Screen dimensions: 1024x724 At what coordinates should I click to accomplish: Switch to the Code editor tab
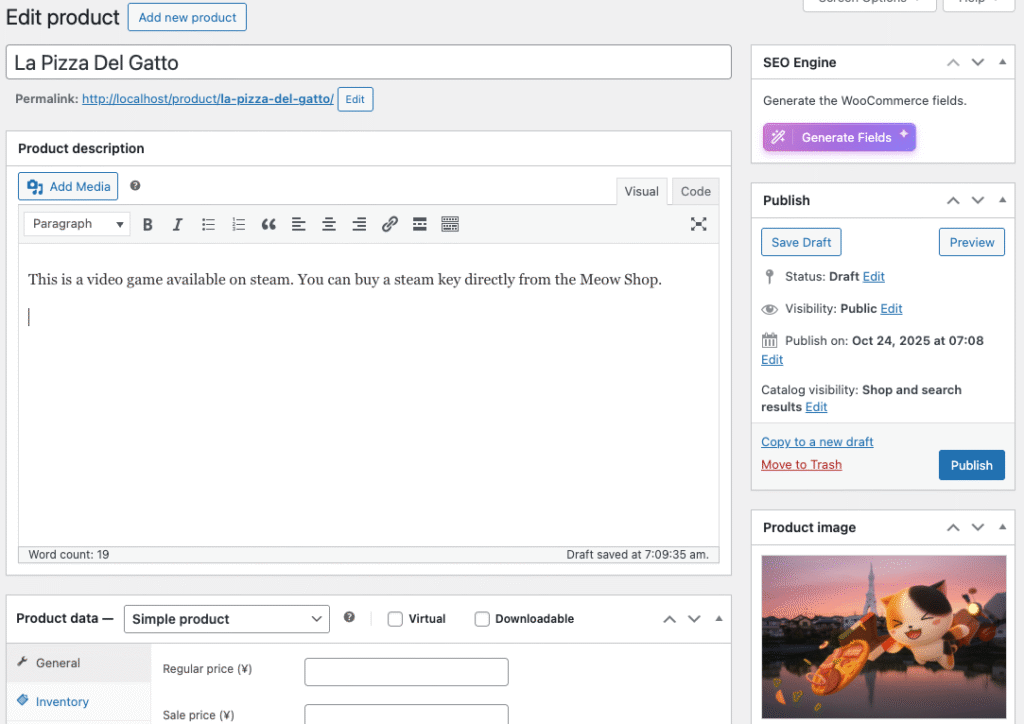[x=695, y=191]
